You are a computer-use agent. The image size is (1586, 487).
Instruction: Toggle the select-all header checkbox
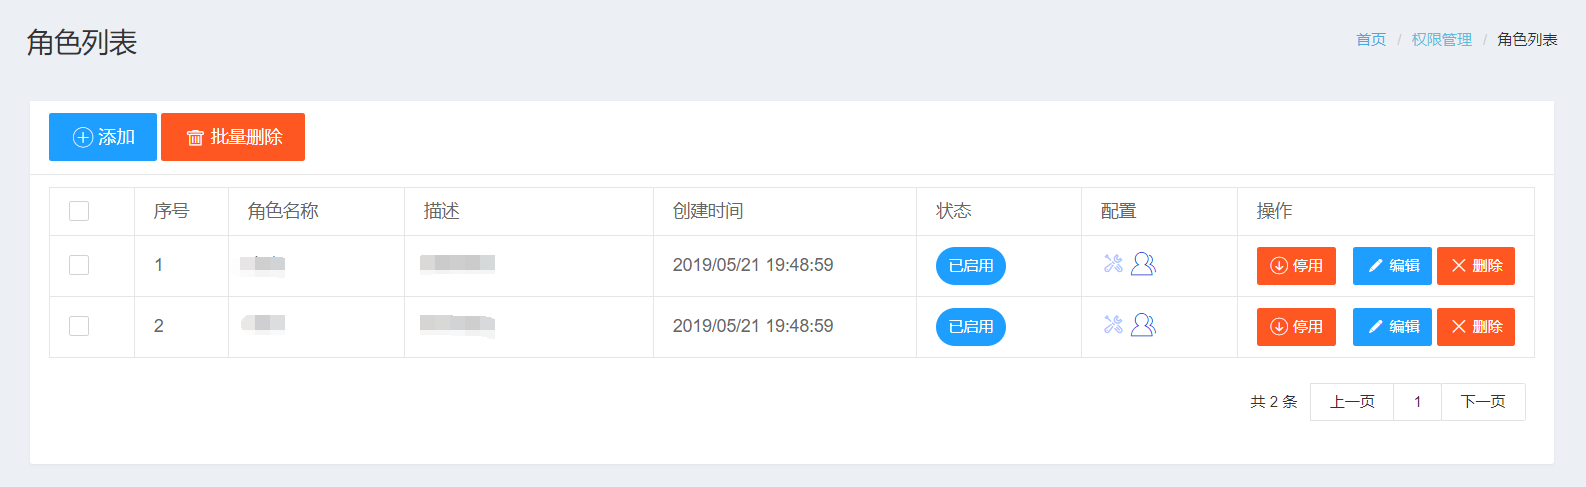[79, 211]
